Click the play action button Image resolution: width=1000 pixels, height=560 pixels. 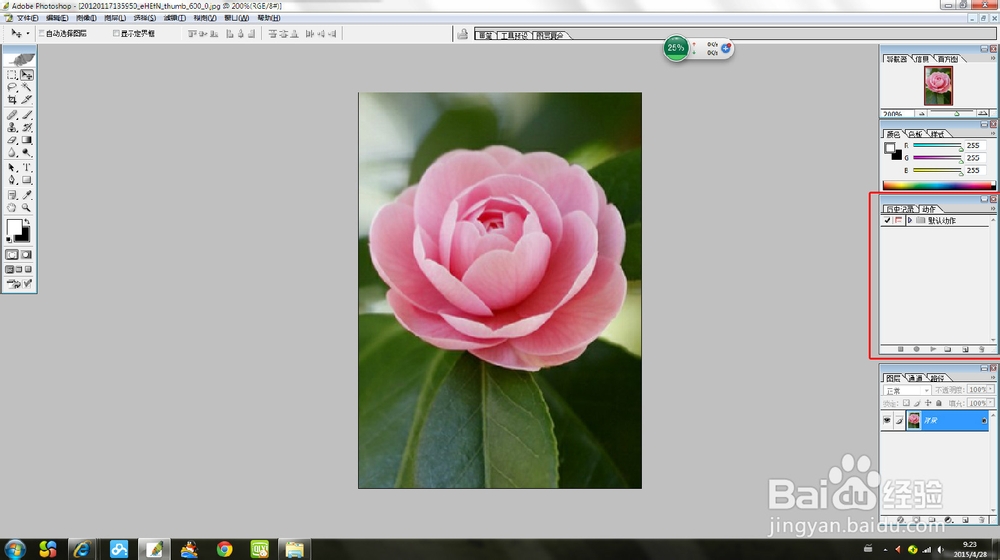(932, 350)
